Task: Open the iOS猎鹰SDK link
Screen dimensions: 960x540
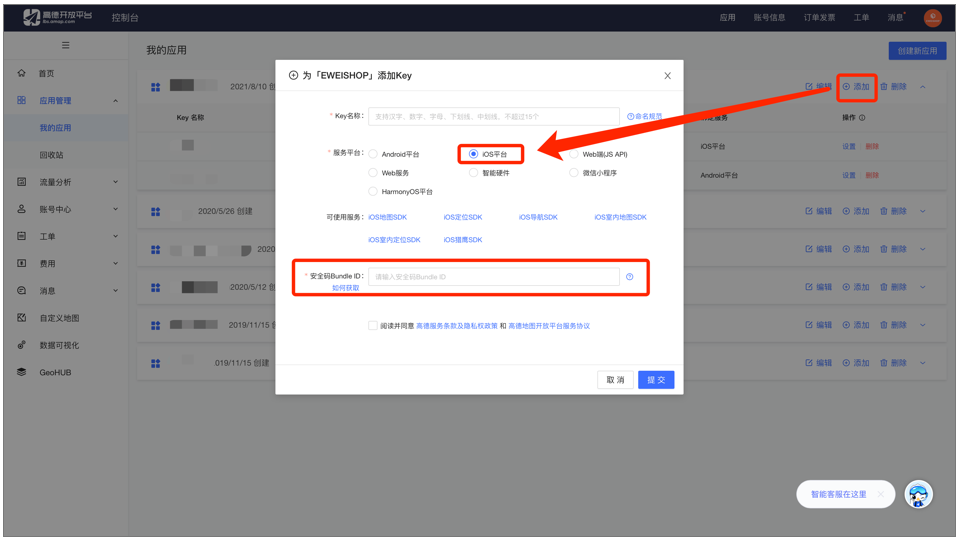Action: (463, 239)
